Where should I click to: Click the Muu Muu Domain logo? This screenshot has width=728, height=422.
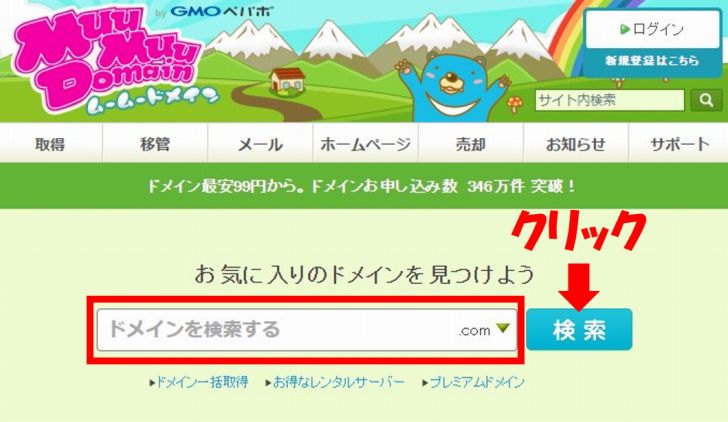[114, 59]
